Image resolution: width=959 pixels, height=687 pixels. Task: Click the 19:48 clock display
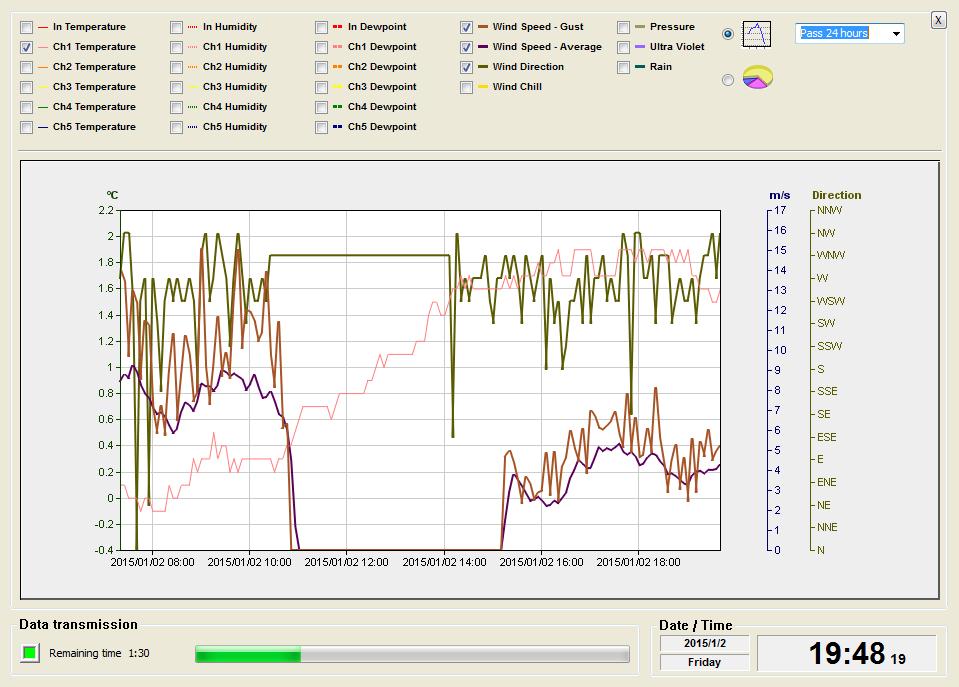tap(846, 654)
